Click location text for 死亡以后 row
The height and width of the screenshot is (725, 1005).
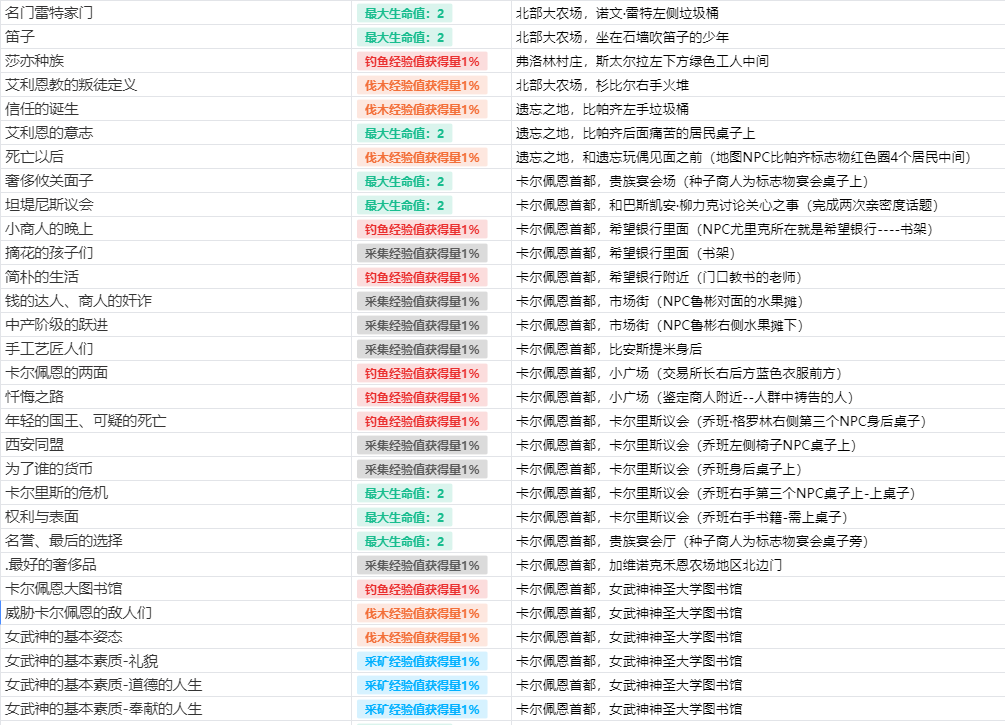[x=743, y=157]
